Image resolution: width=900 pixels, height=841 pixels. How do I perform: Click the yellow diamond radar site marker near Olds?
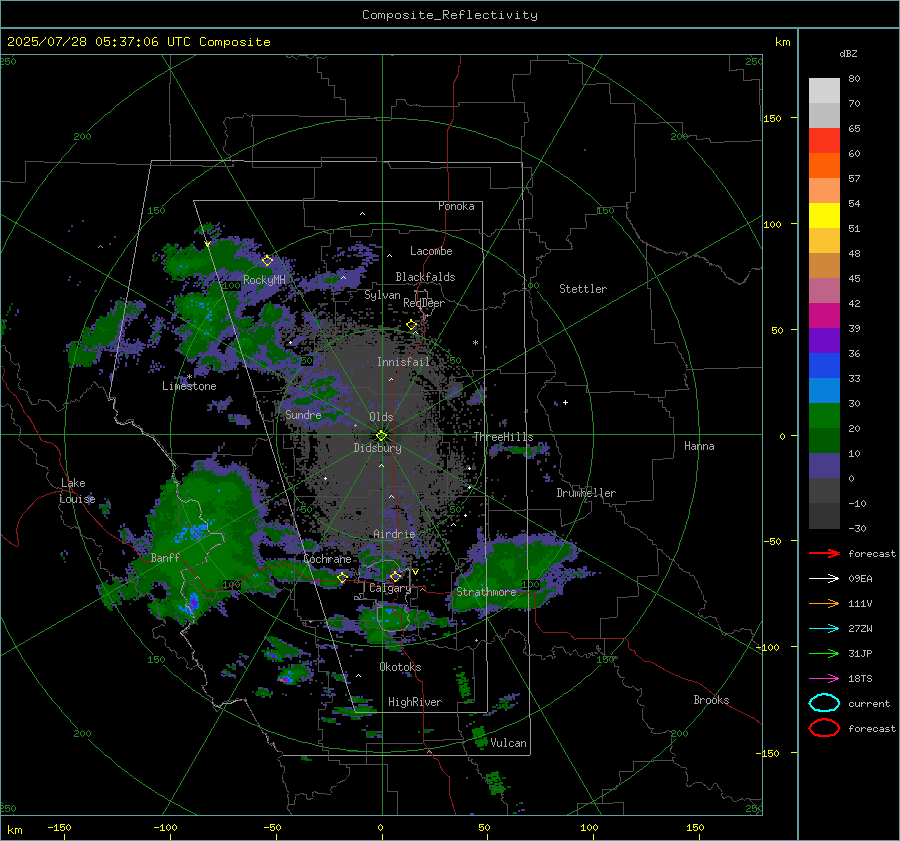coord(382,436)
